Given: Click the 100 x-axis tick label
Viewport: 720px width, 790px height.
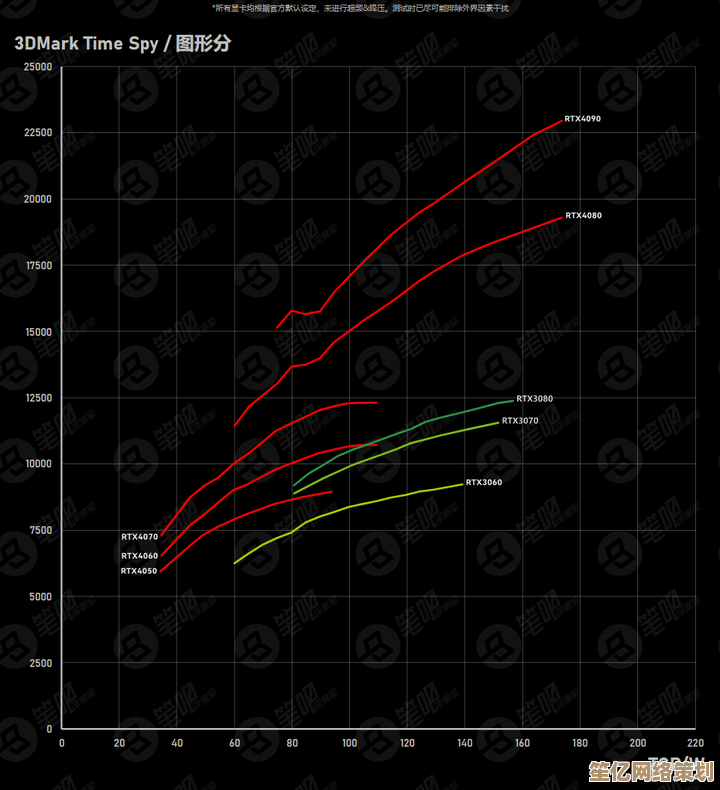Looking at the screenshot, I should [349, 743].
